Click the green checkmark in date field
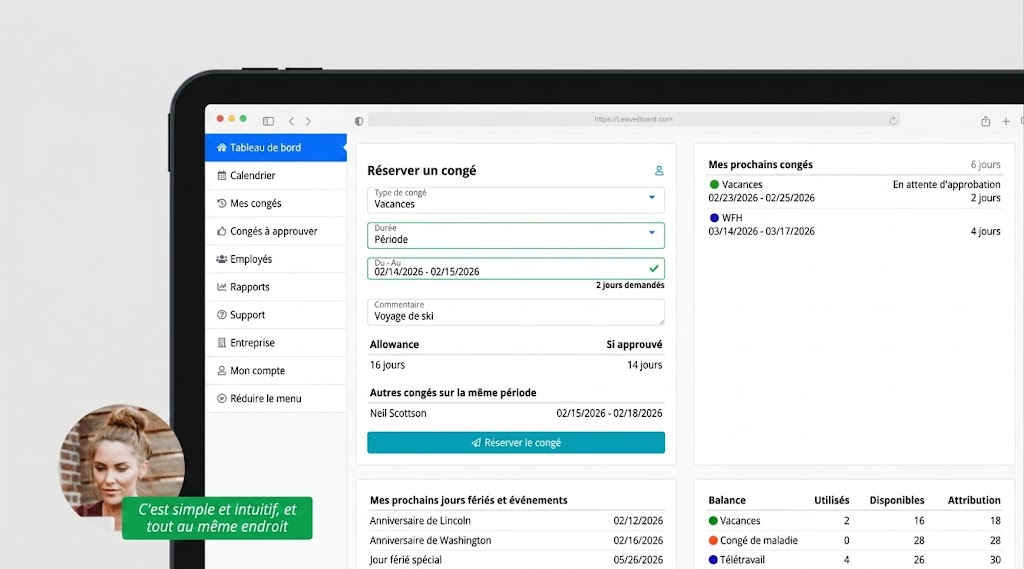Image resolution: width=1024 pixels, height=569 pixels. pos(654,268)
